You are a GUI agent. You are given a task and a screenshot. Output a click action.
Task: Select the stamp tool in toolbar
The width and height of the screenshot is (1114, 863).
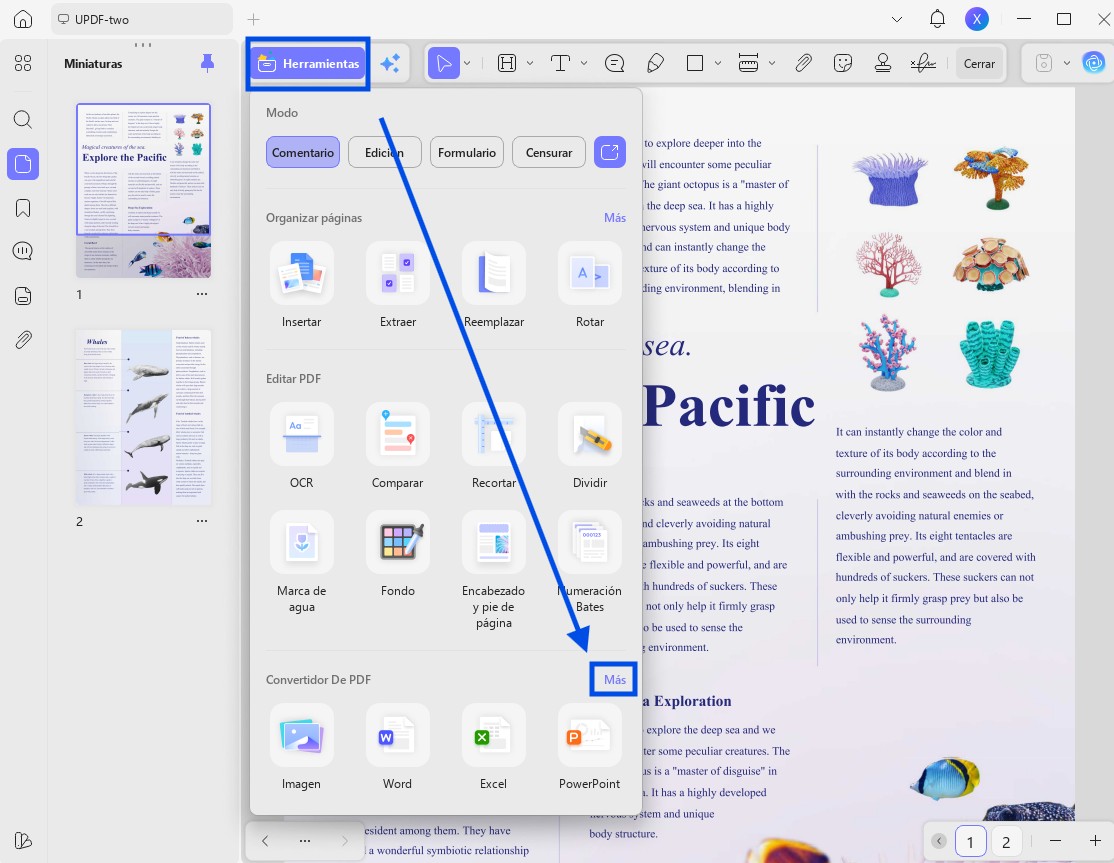[x=883, y=63]
